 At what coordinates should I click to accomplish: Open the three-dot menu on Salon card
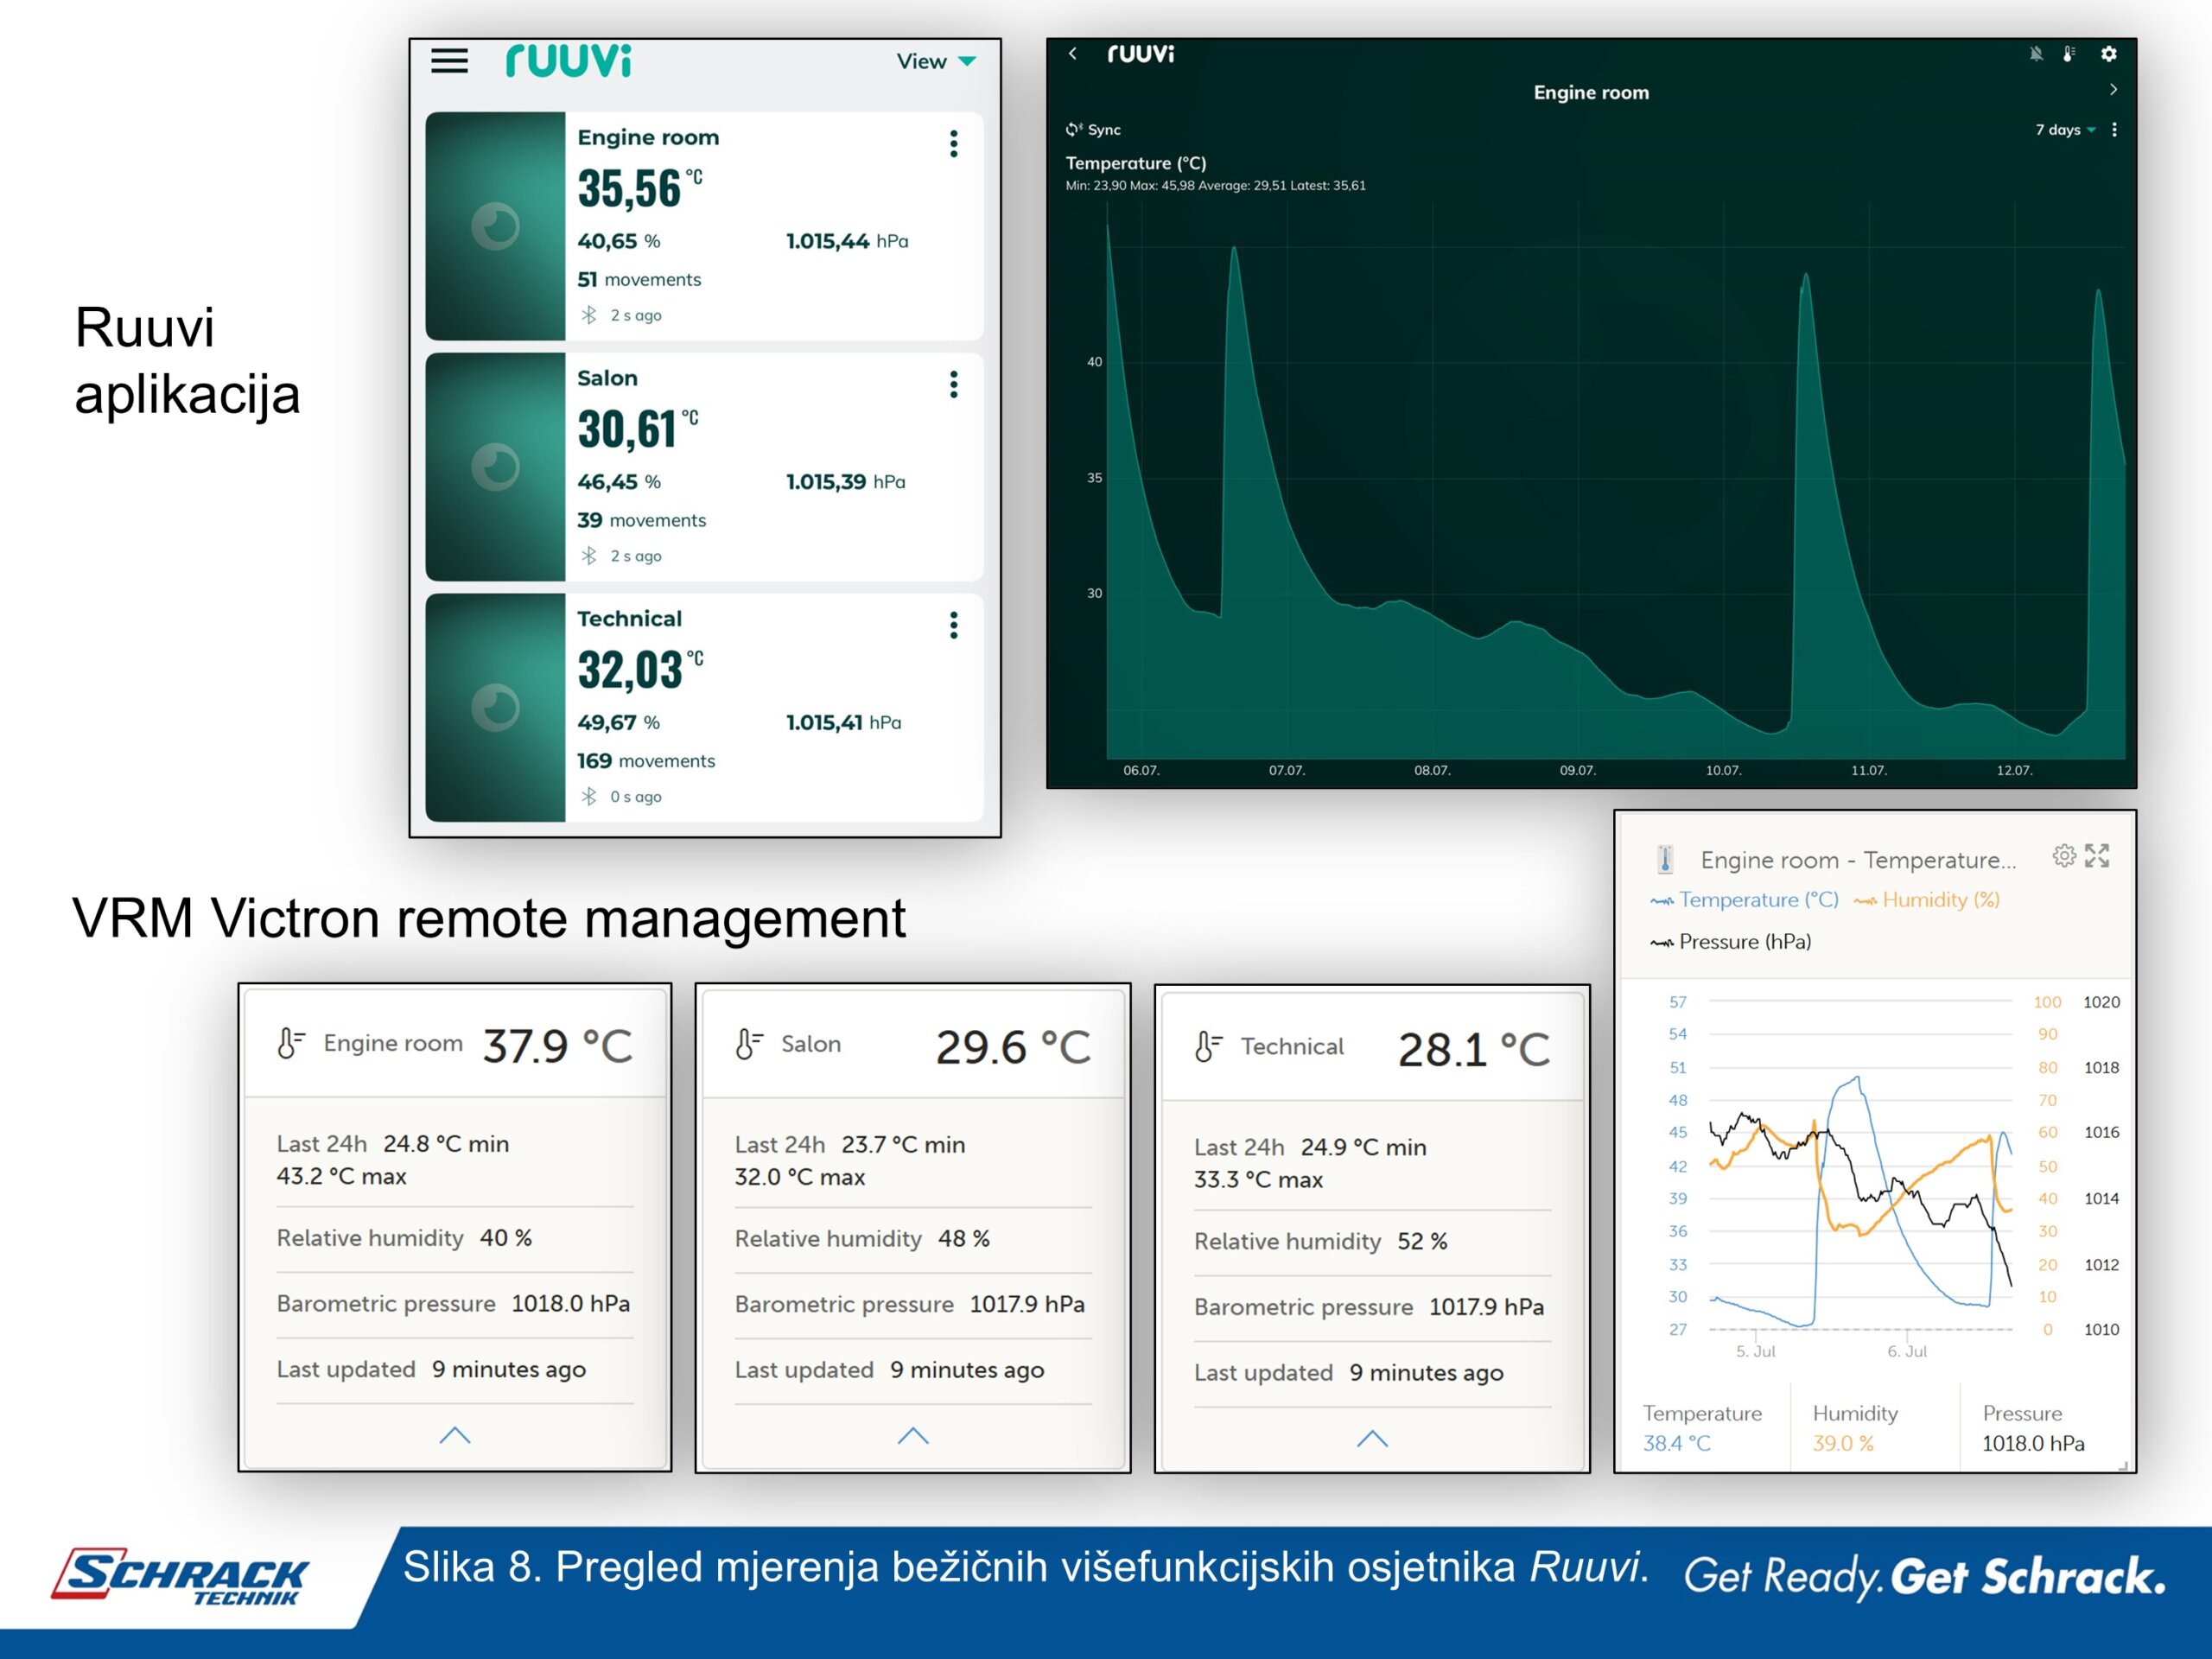pyautogui.click(x=953, y=385)
